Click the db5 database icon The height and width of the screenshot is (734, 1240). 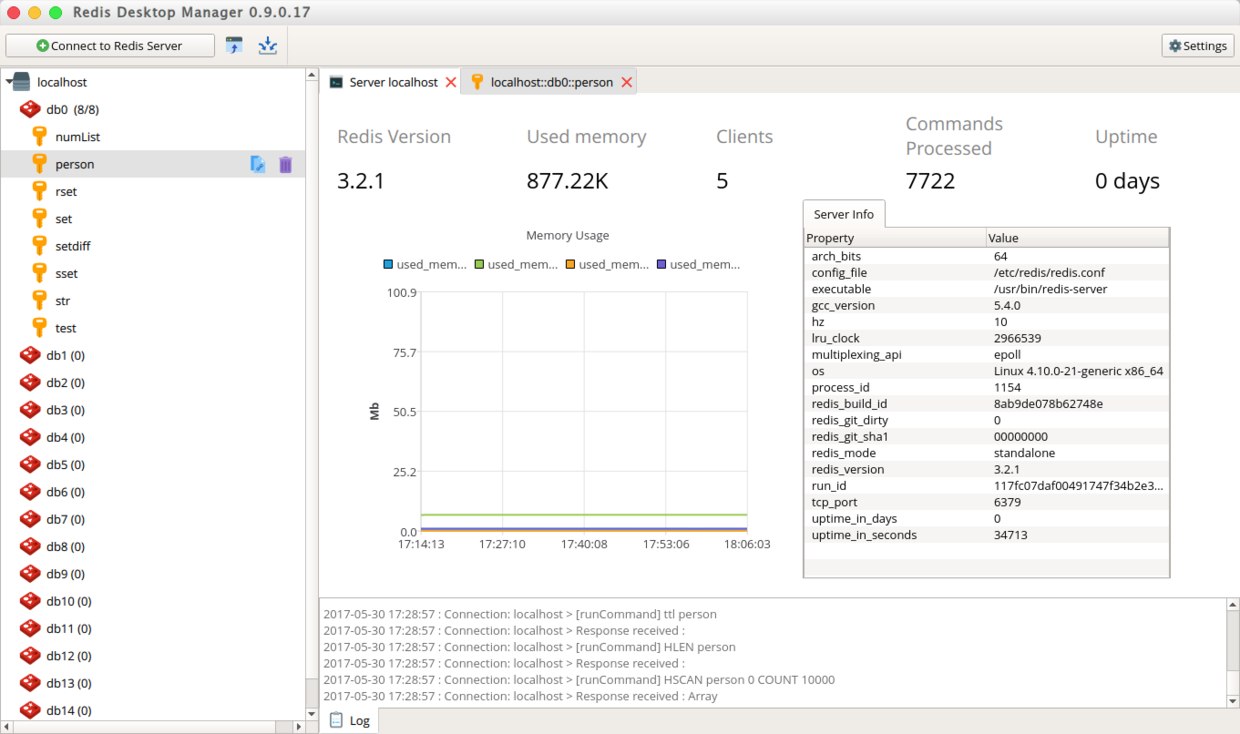[x=30, y=464]
